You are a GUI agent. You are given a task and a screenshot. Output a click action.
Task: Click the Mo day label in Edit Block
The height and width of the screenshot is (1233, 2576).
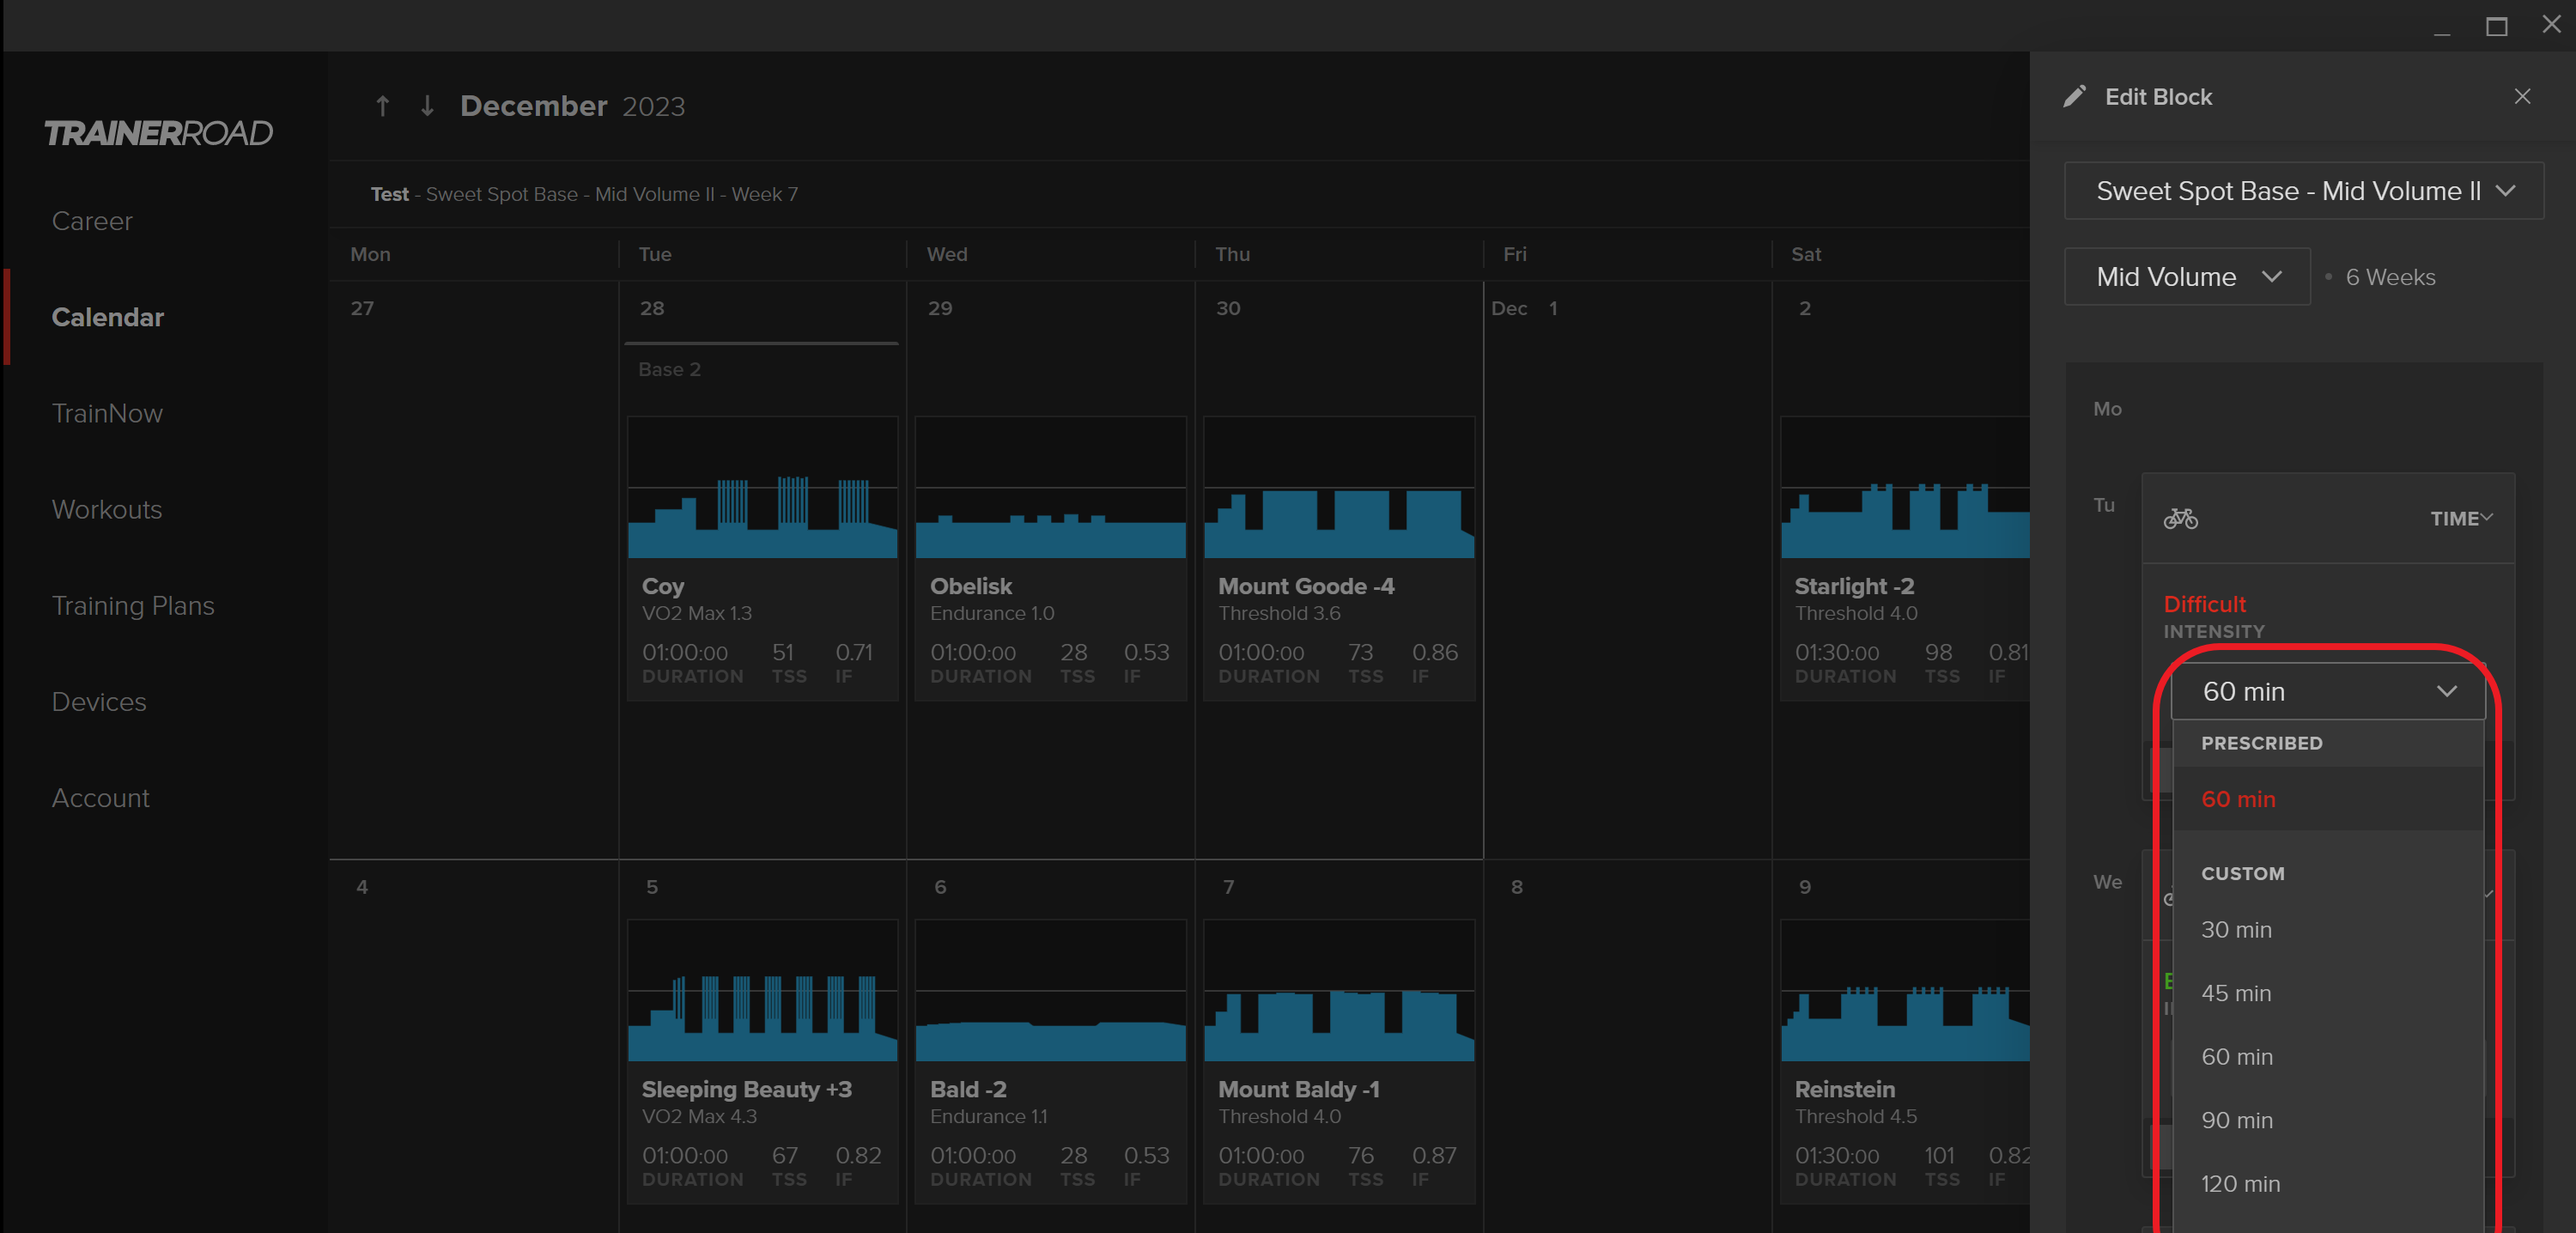click(2107, 409)
